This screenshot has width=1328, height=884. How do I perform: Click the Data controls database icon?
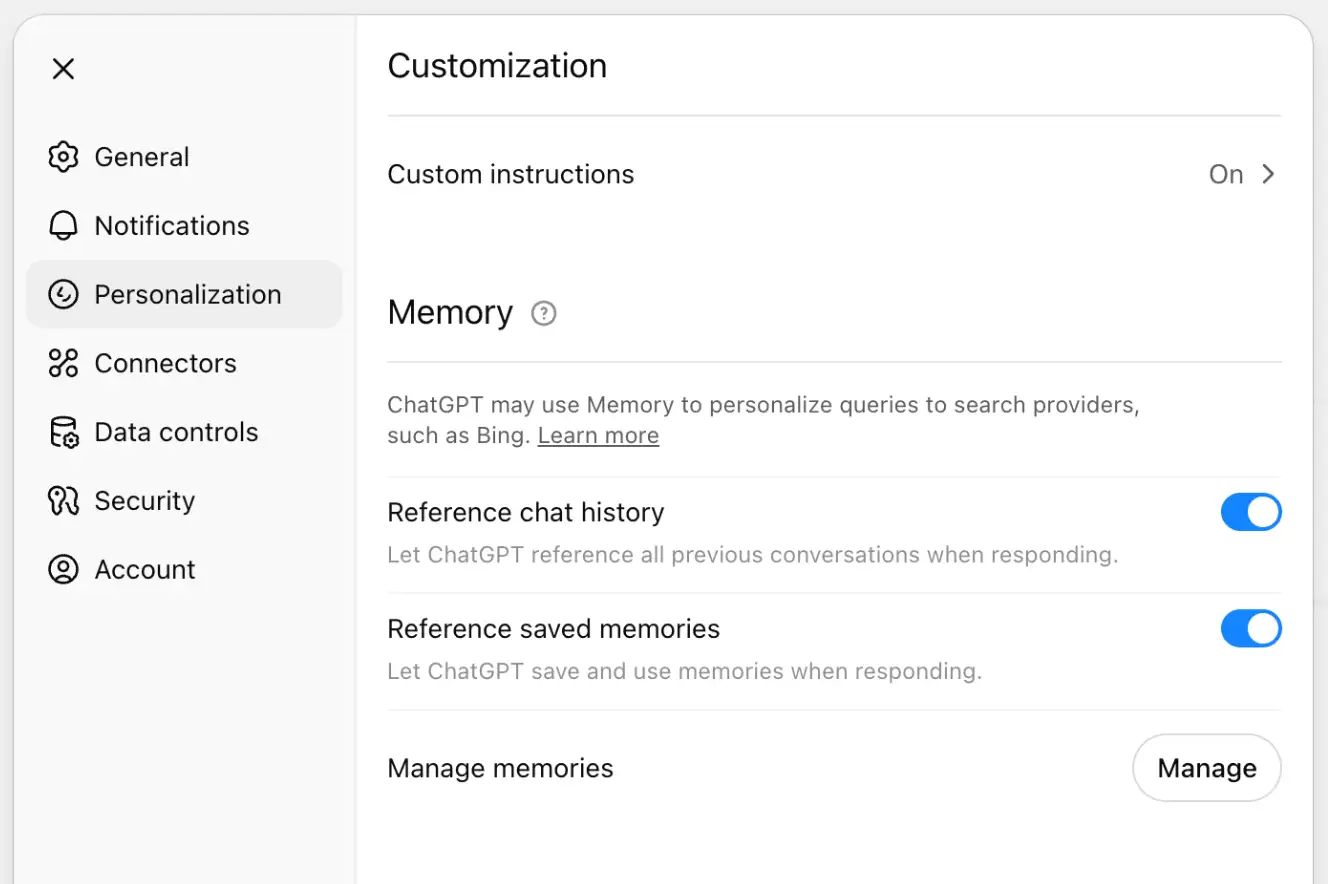(x=63, y=432)
